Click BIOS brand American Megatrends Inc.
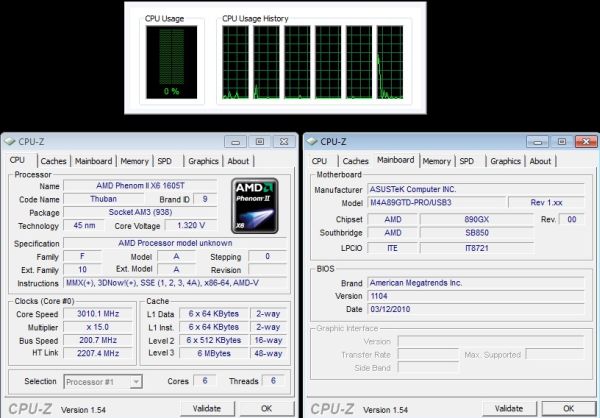Screen dimensions: 600x418 pos(476,283)
